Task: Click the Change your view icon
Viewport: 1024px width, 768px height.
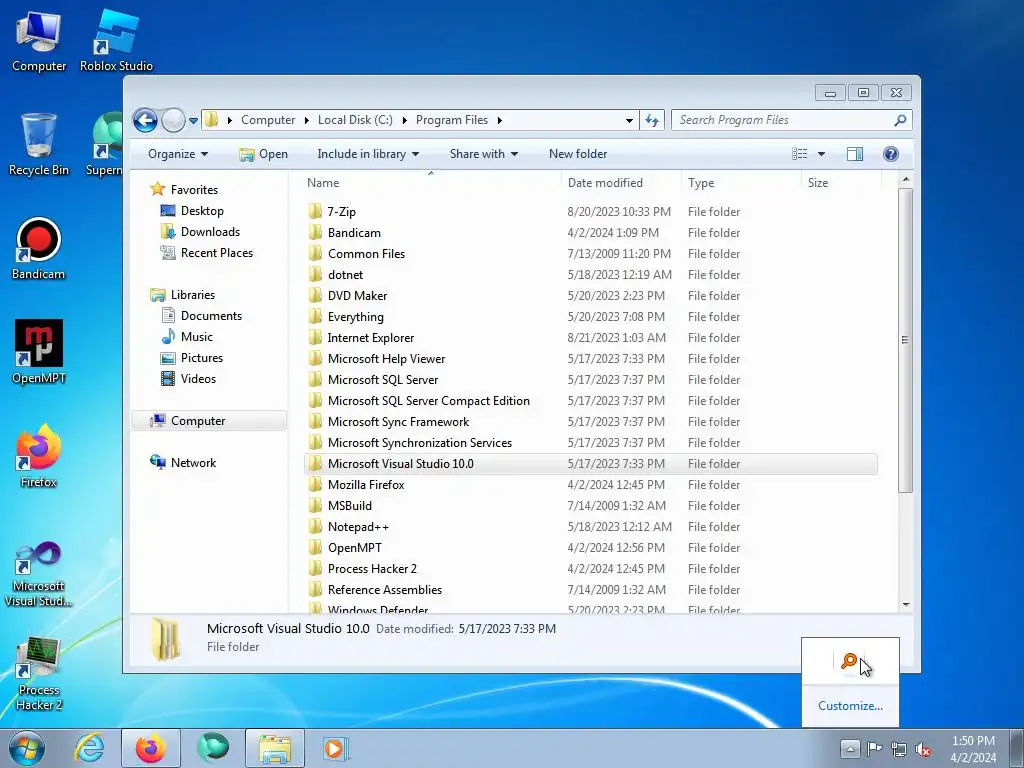Action: click(x=800, y=154)
